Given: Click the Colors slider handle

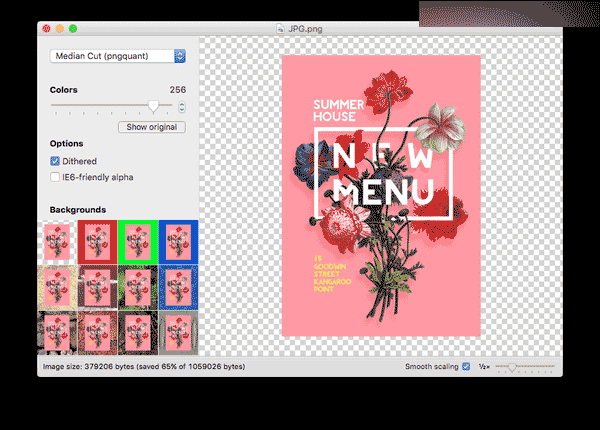Looking at the screenshot, I should (x=153, y=105).
